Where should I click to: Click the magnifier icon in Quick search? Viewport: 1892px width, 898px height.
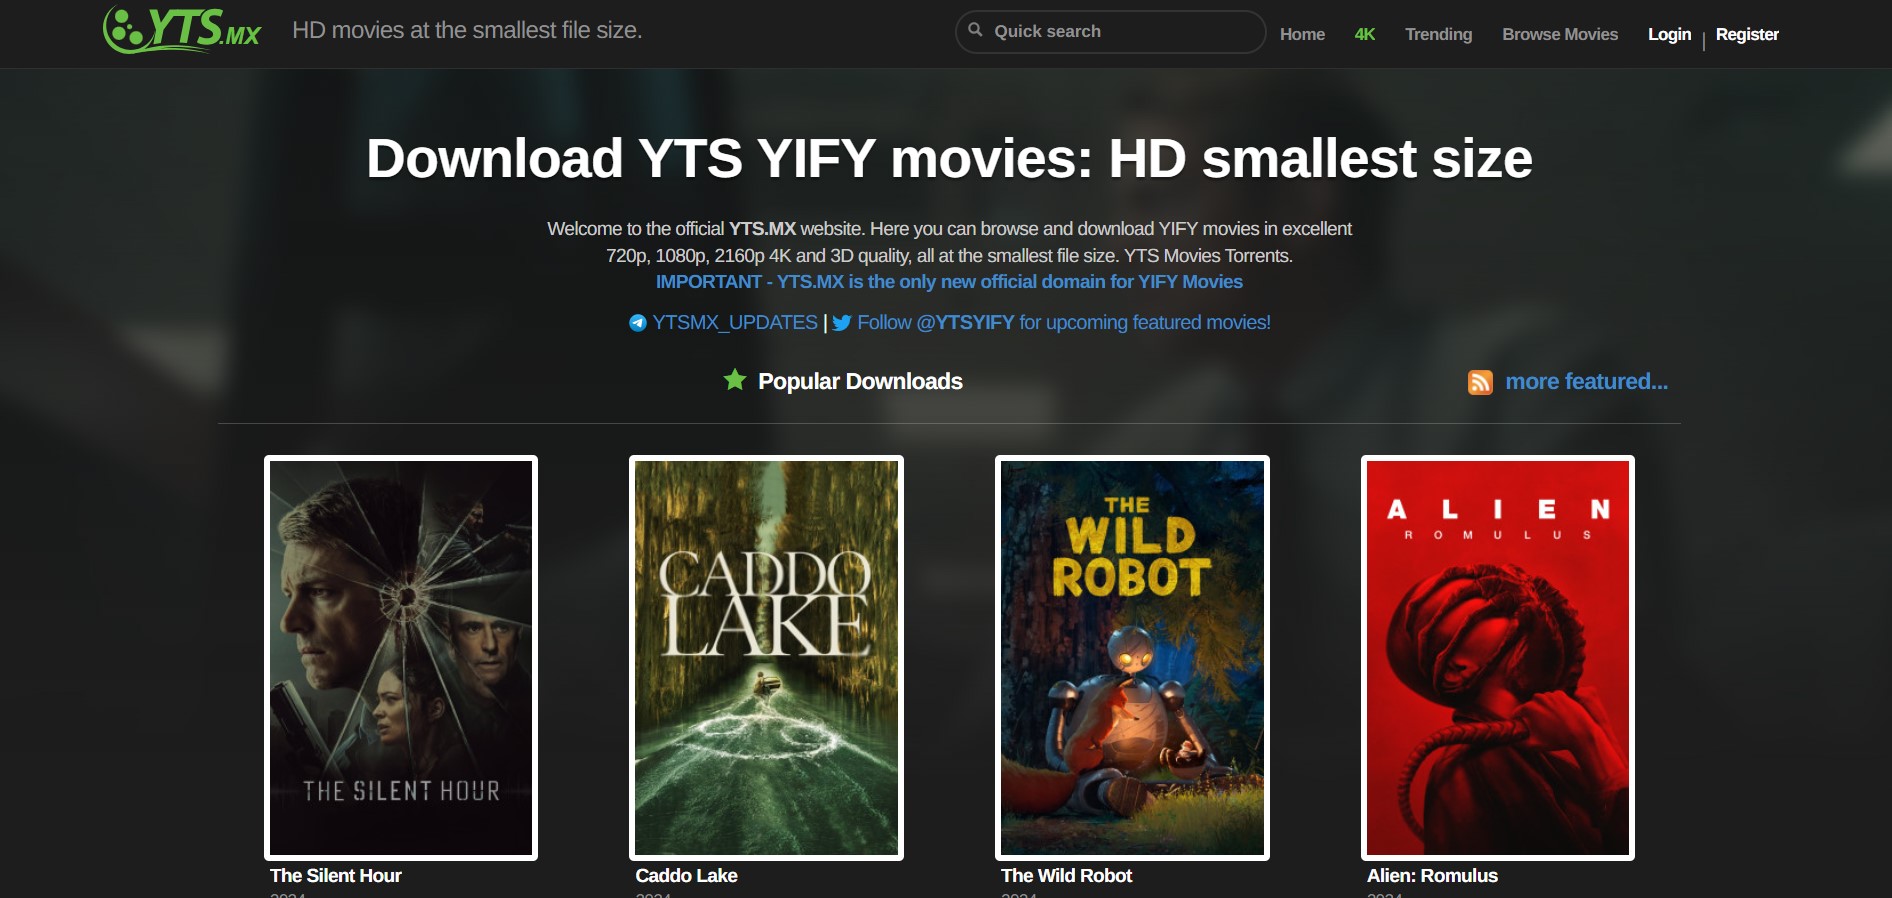click(x=975, y=30)
